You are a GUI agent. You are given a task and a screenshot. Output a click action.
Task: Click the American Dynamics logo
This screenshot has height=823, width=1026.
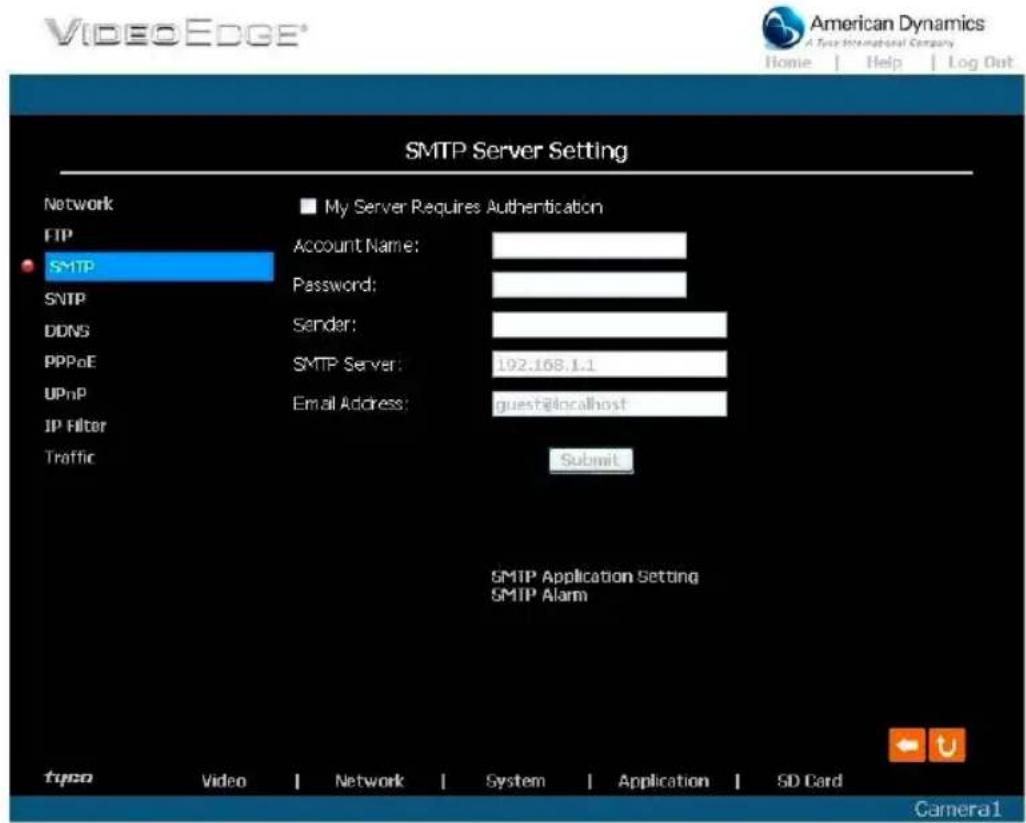click(x=874, y=28)
